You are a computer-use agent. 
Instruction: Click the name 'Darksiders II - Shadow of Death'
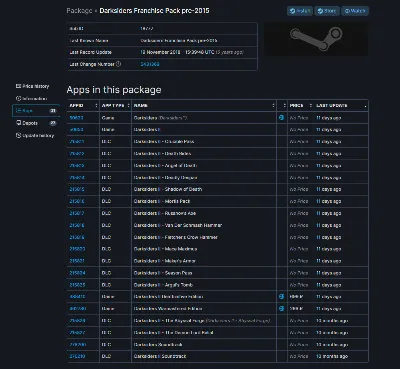coord(168,189)
